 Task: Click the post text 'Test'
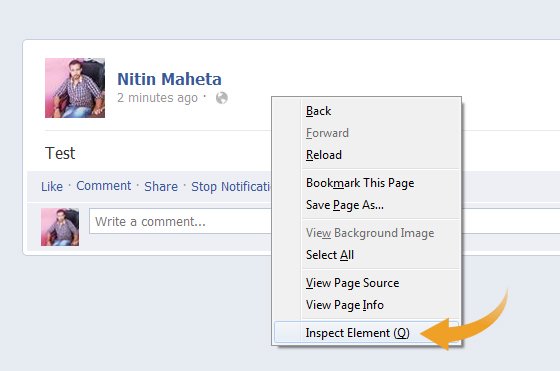pyautogui.click(x=60, y=154)
